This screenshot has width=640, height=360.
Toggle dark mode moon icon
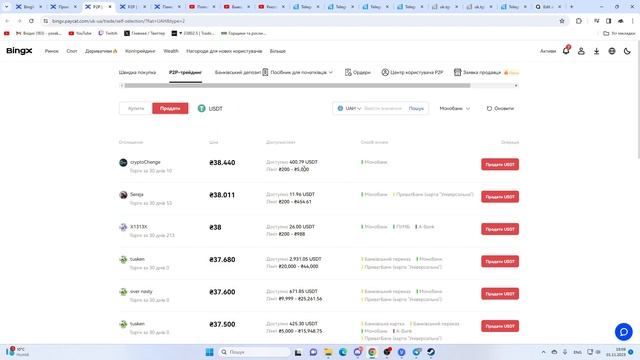(x=627, y=51)
